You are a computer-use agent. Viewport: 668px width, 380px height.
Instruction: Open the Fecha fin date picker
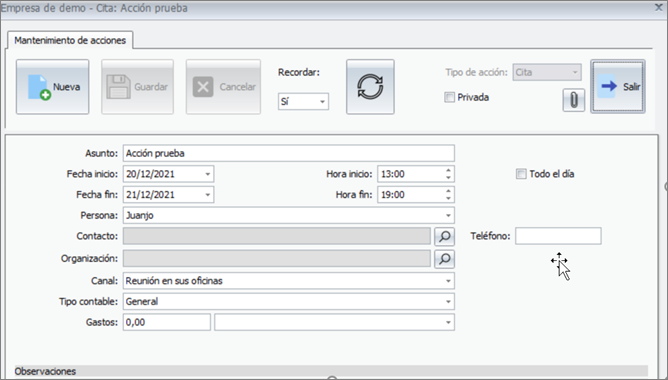click(207, 195)
